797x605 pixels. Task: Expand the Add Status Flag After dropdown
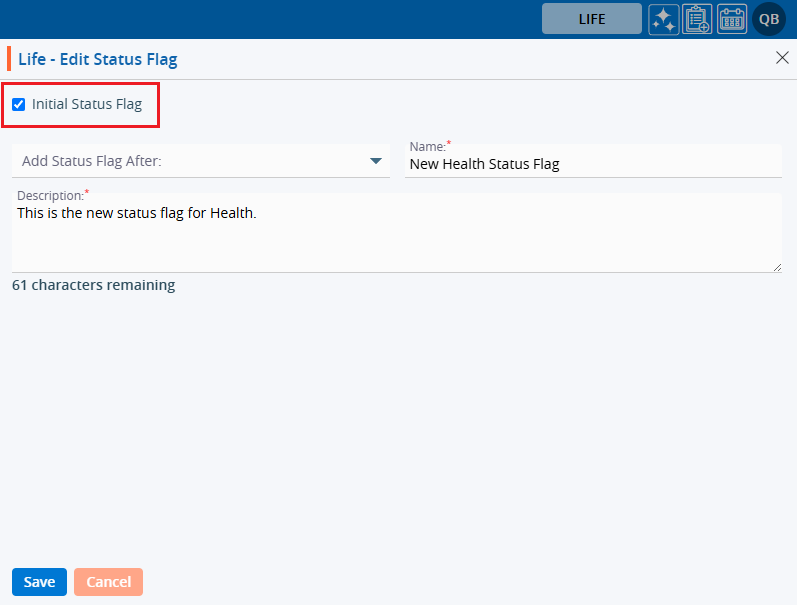(200, 161)
